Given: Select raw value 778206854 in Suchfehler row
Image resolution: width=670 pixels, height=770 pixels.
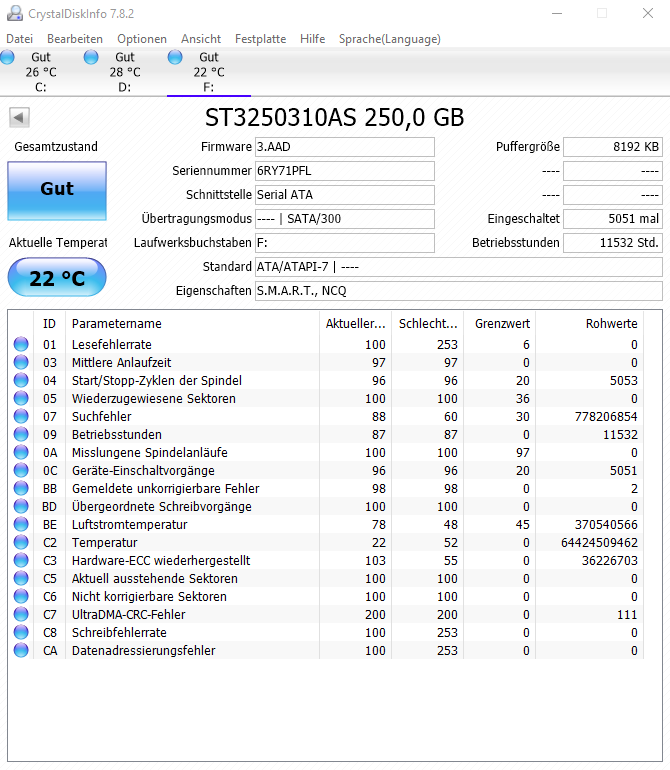Looking at the screenshot, I should point(606,416).
